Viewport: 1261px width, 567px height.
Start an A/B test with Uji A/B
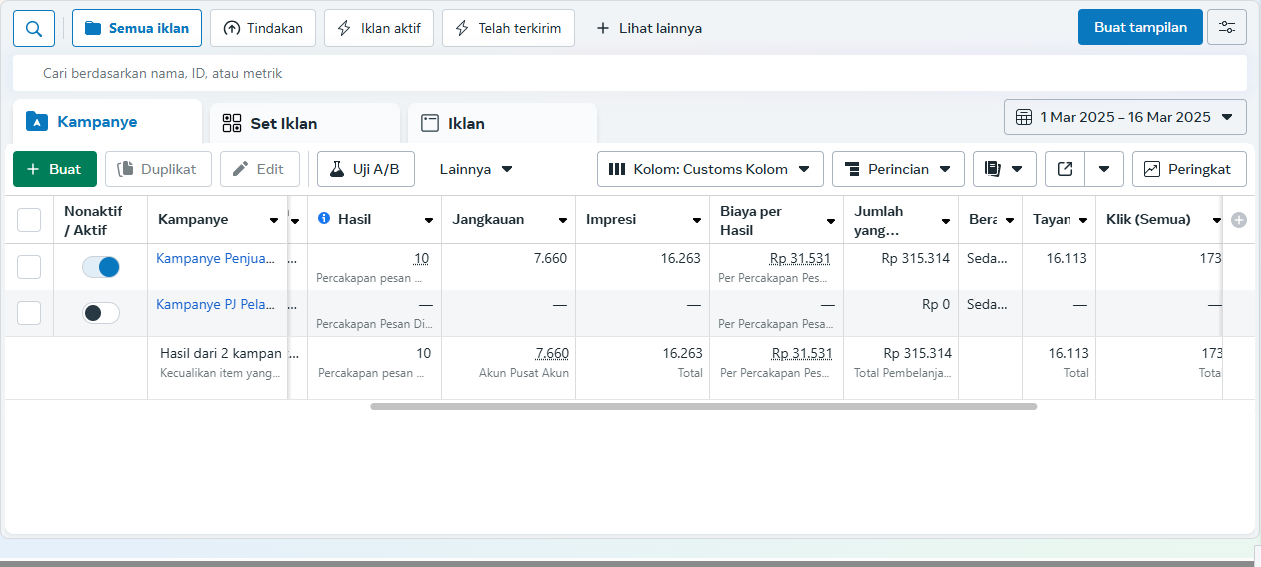pos(365,169)
